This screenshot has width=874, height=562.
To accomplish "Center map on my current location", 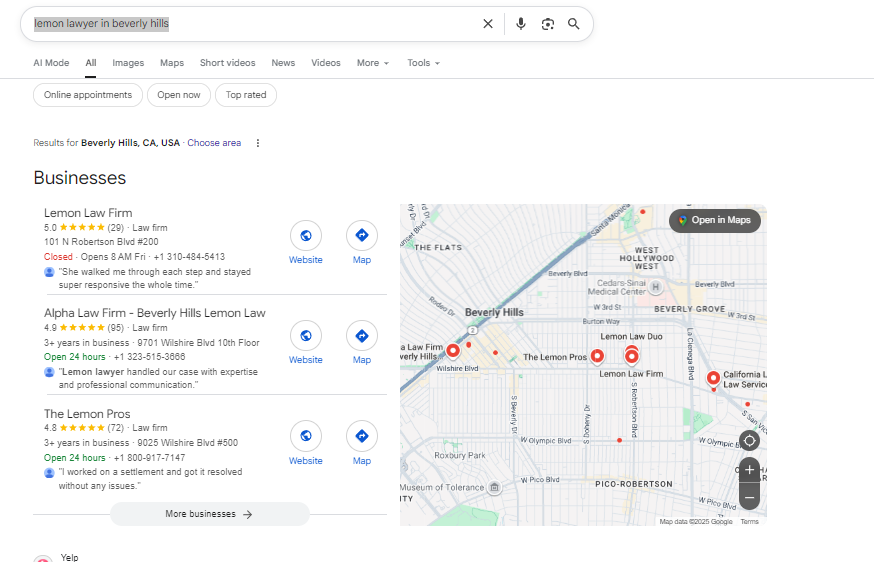I will [750, 440].
